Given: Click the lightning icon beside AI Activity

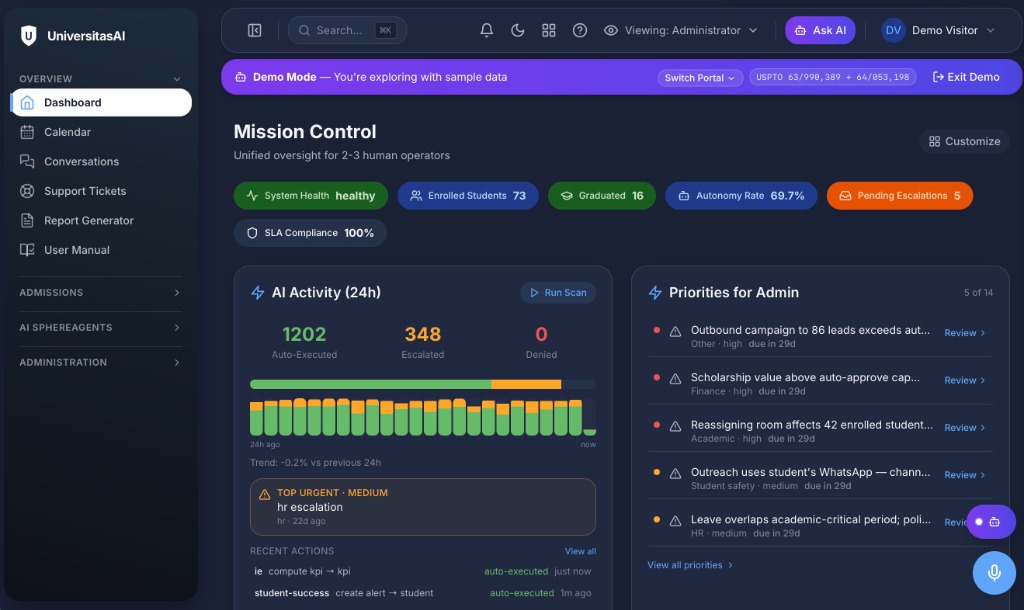Looking at the screenshot, I should (258, 293).
